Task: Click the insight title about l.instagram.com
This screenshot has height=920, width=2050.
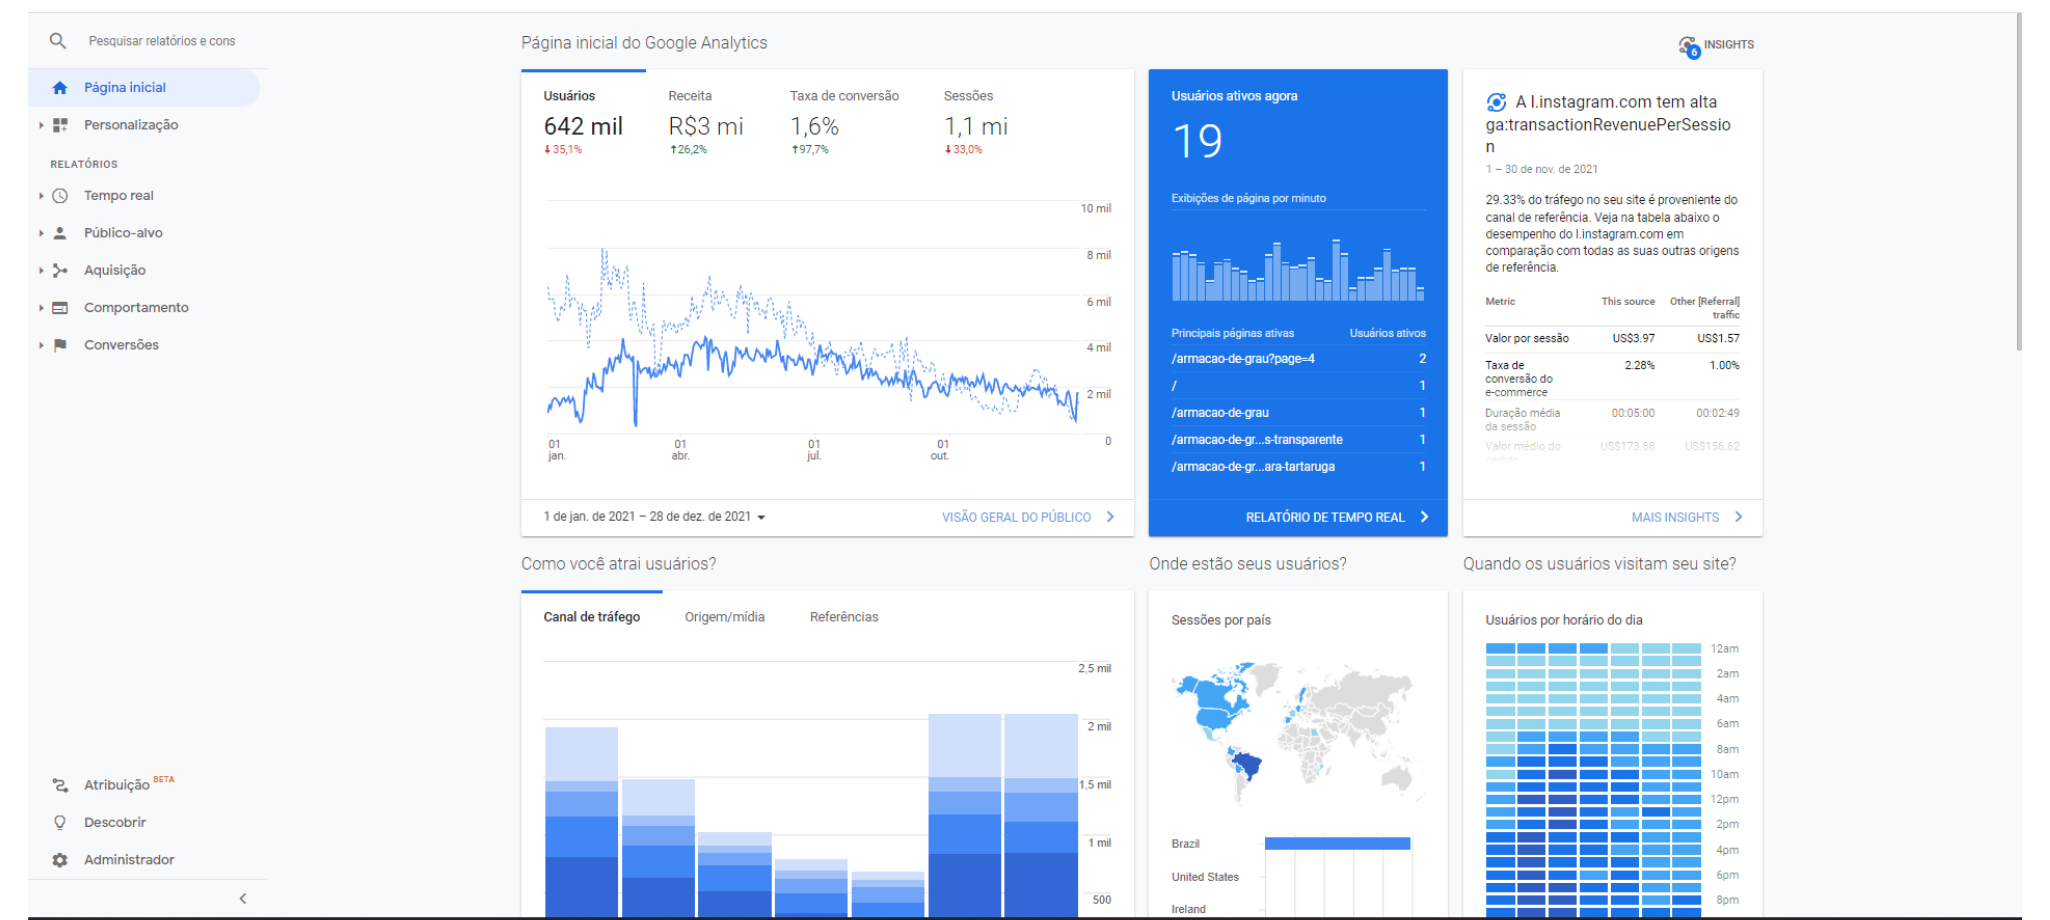Action: click(x=1608, y=124)
